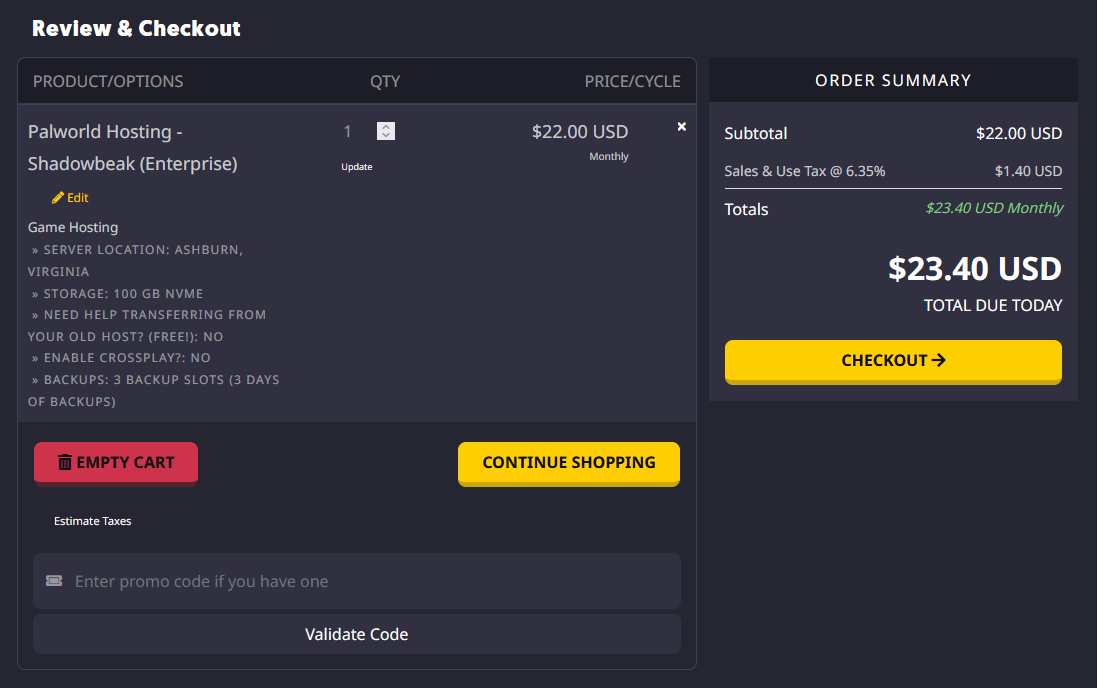Click the Storage: 100 GB NVMe option
The width and height of the screenshot is (1097, 688).
[x=118, y=294]
